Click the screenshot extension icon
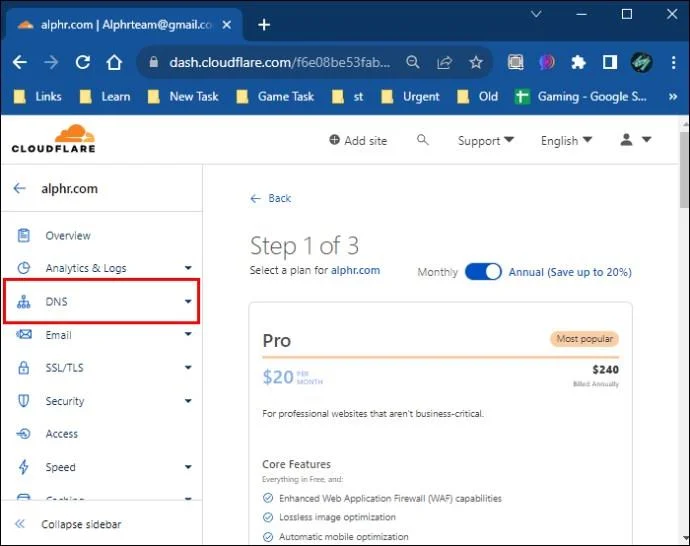 pyautogui.click(x=516, y=62)
